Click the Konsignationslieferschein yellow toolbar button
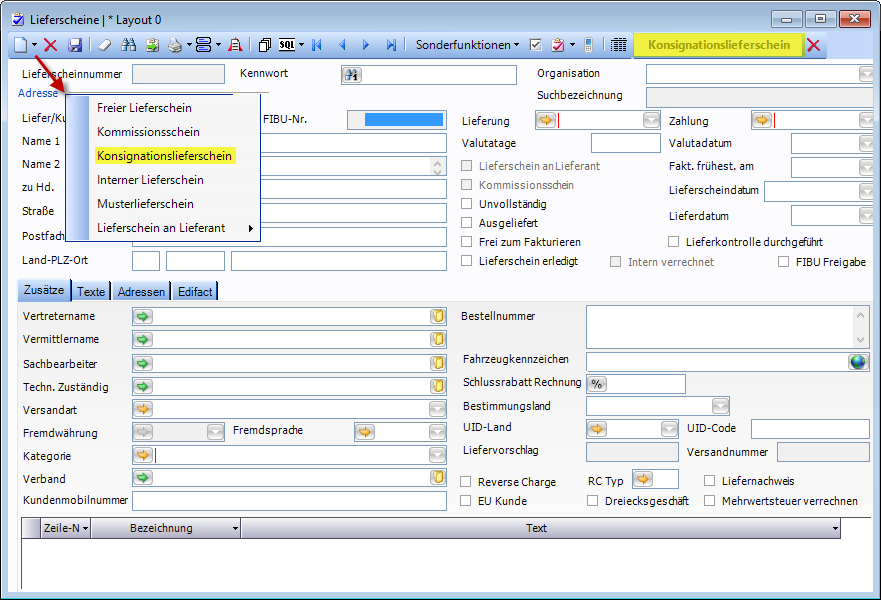 717,45
